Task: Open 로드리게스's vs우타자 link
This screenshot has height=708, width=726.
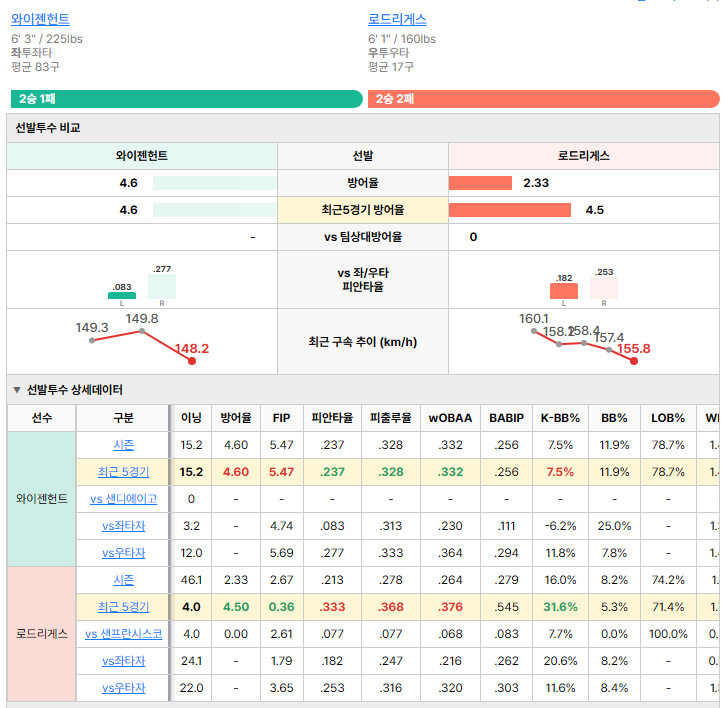Action: pyautogui.click(x=124, y=688)
